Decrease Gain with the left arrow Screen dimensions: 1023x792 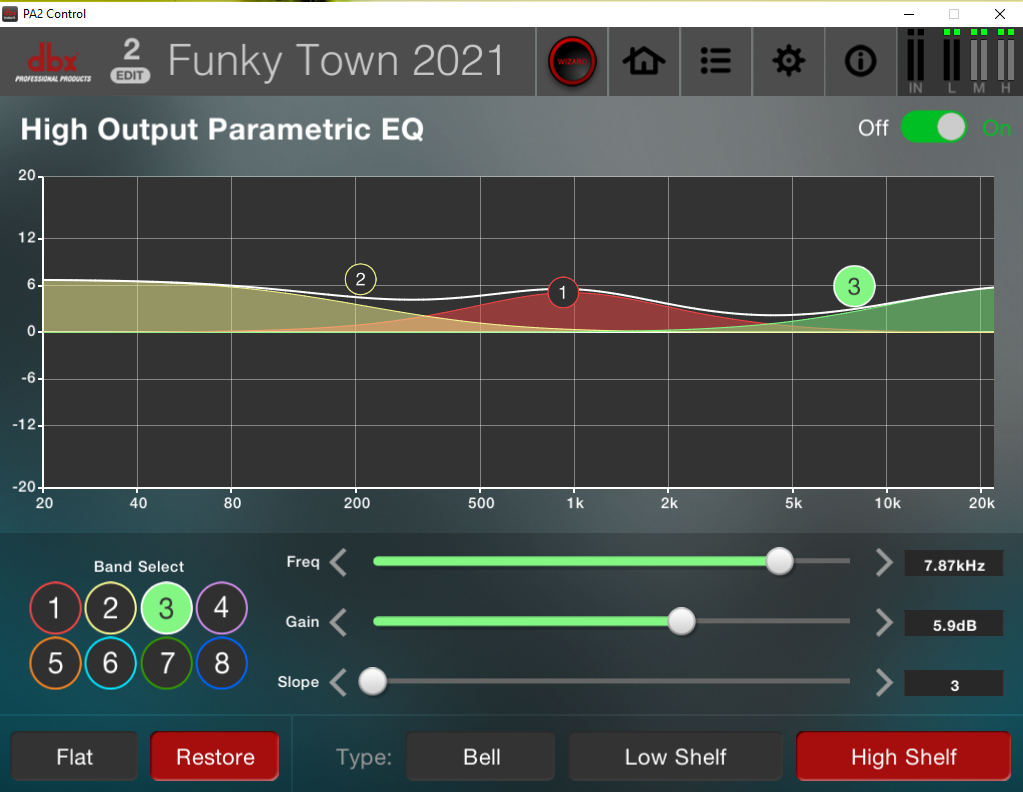[x=339, y=622]
